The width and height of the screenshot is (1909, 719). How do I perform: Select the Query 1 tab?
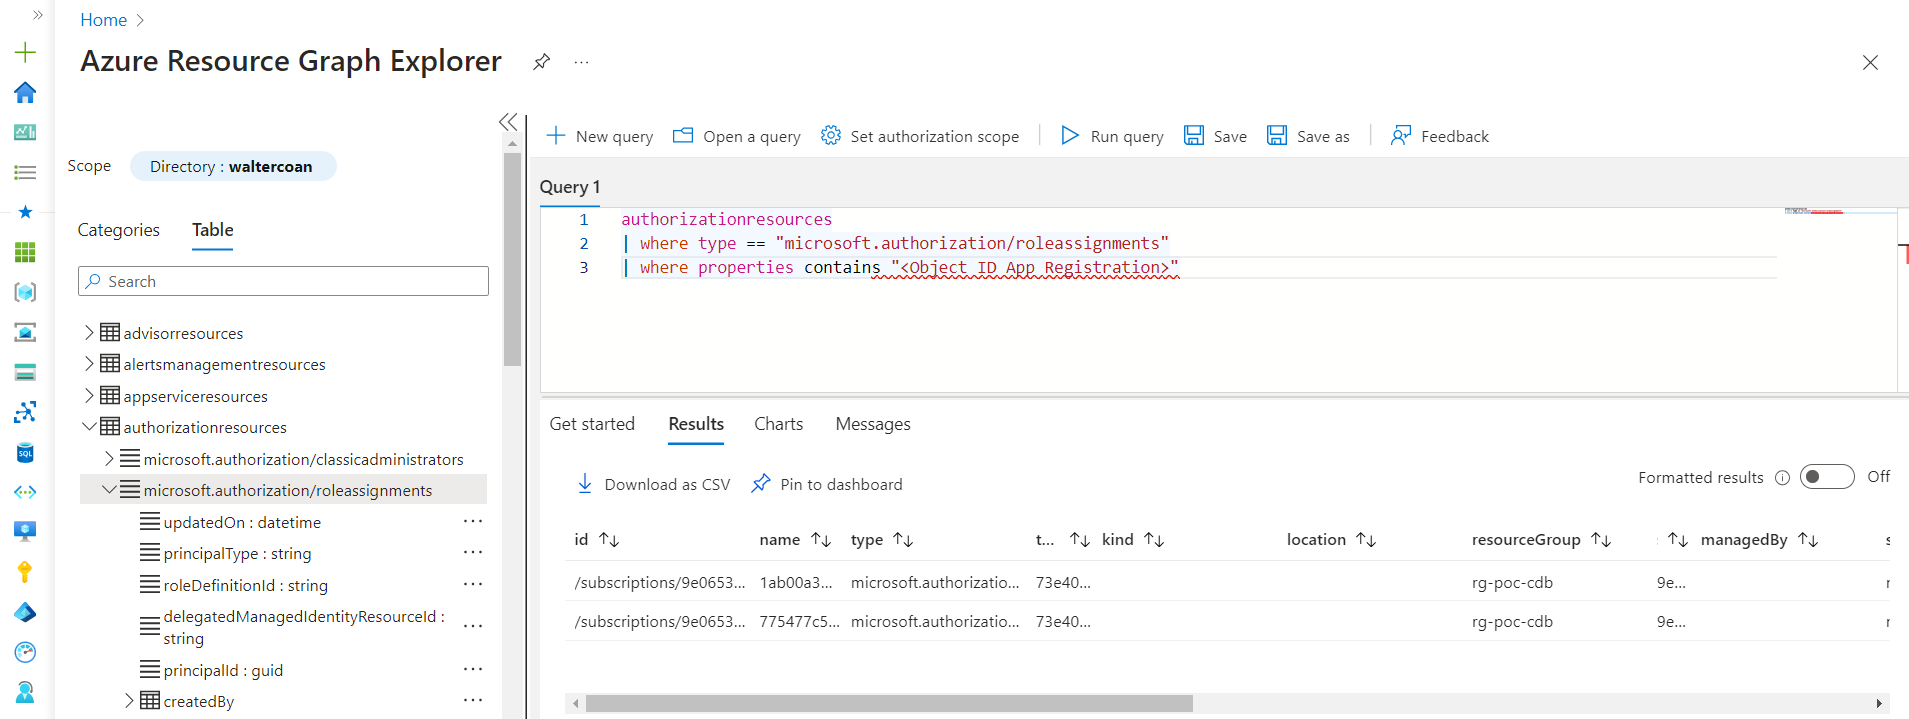(570, 187)
